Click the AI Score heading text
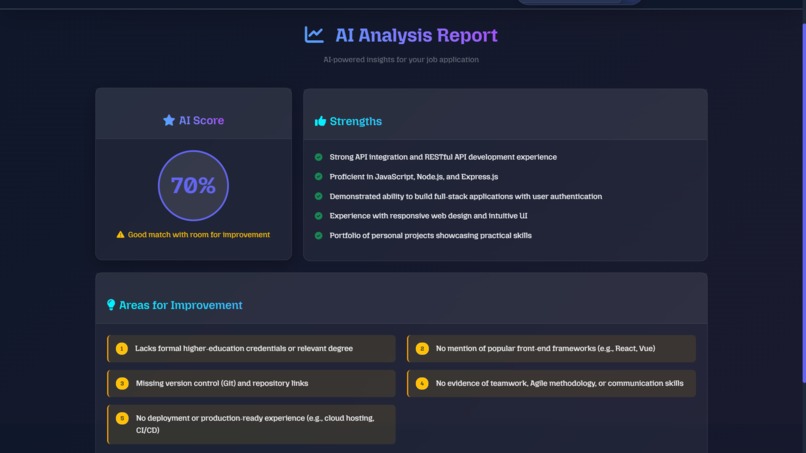This screenshot has height=453, width=806. point(202,120)
